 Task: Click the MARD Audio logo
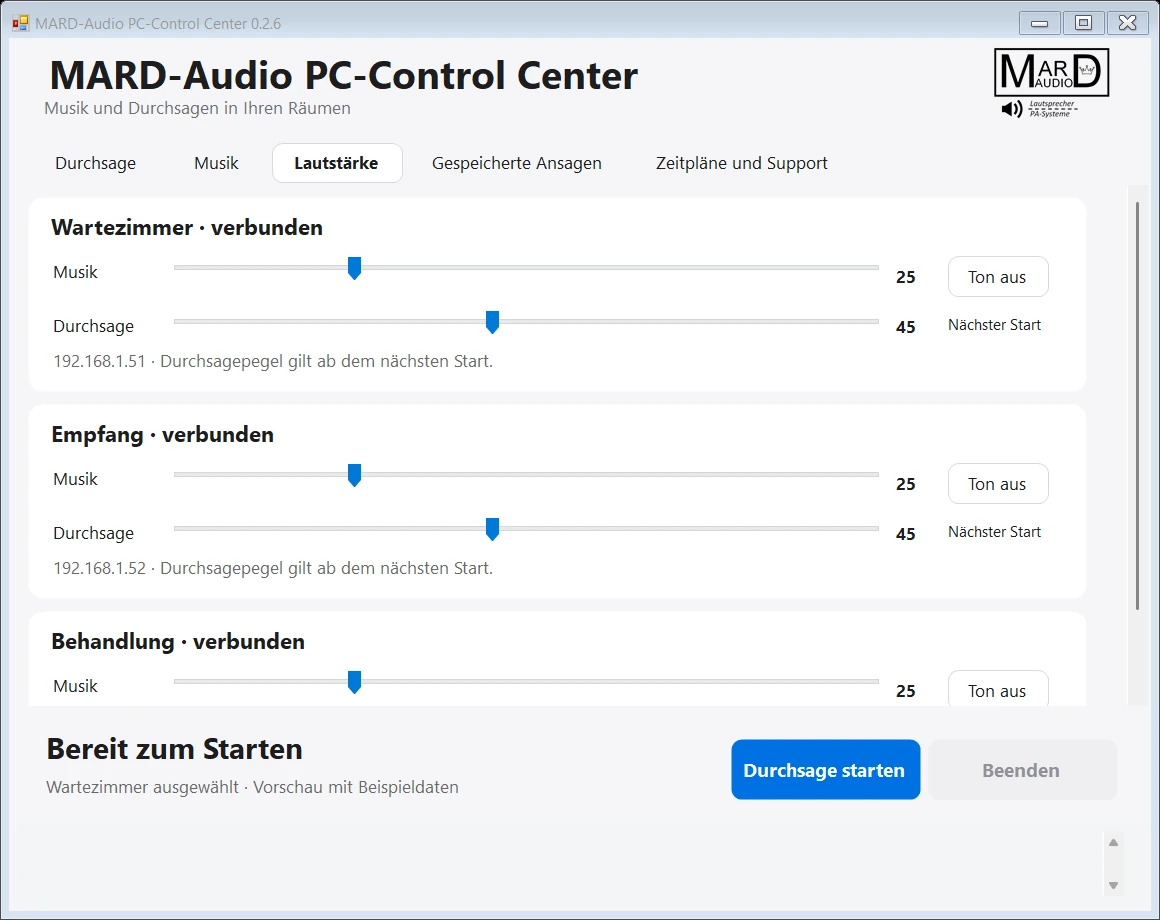pos(1051,83)
